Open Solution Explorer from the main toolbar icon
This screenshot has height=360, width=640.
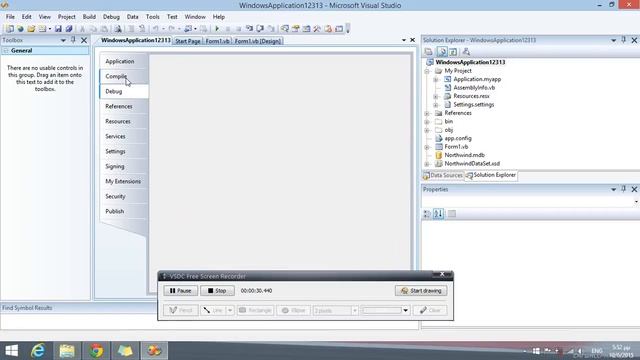pos(285,29)
